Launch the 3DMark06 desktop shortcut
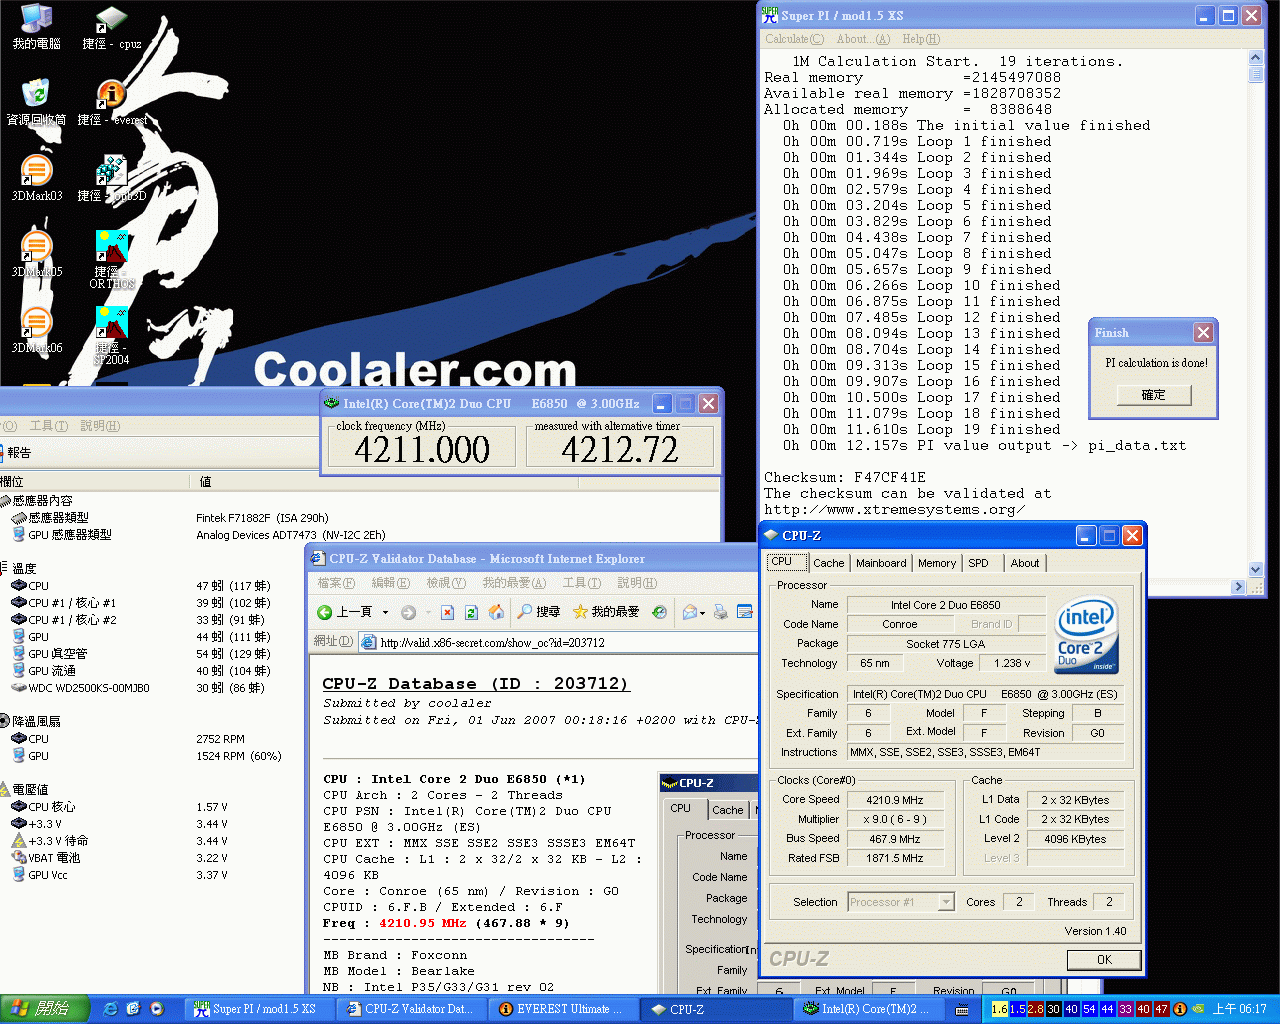1280x1024 pixels. [x=36, y=330]
